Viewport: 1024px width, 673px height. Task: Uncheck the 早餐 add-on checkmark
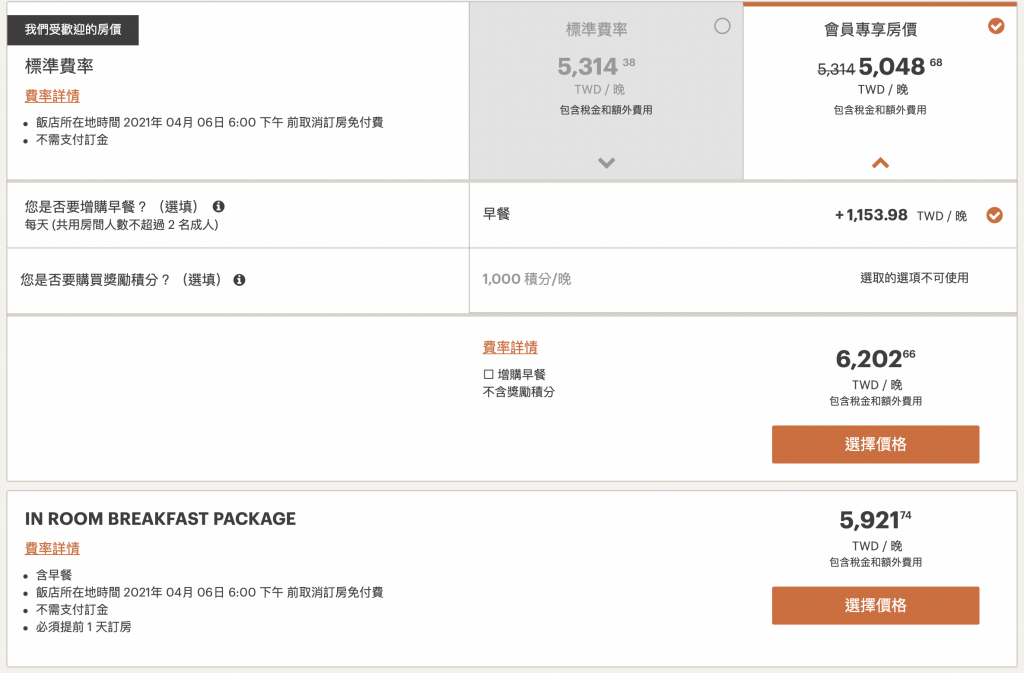[x=995, y=215]
